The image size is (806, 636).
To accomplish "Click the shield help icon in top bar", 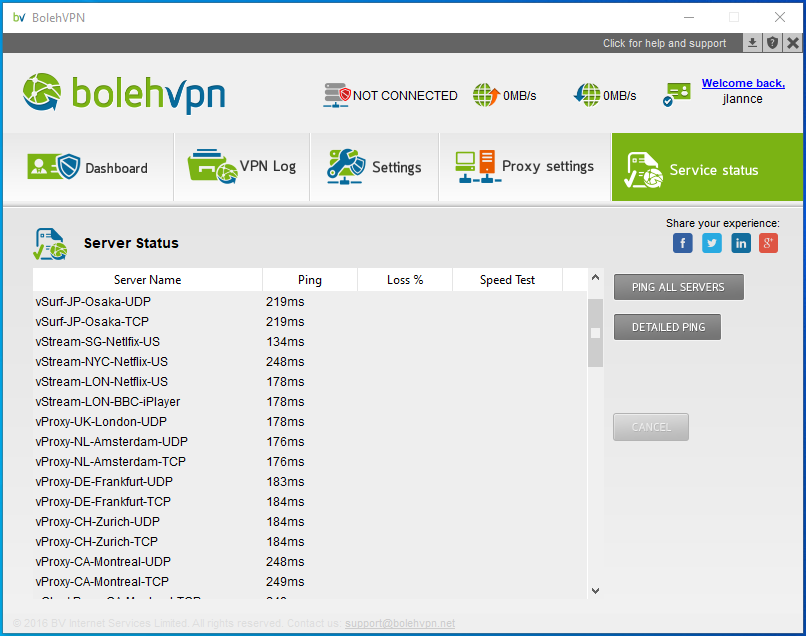I will tap(772, 43).
